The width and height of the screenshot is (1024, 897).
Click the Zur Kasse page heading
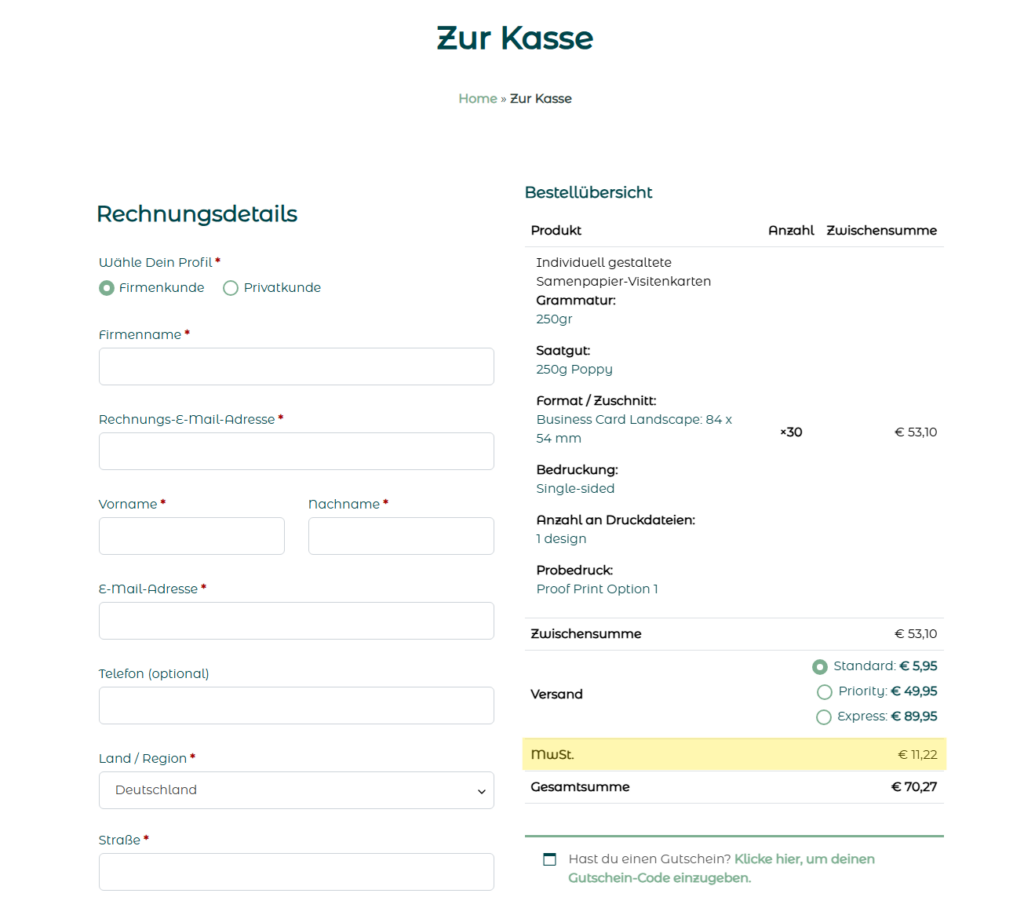(515, 39)
